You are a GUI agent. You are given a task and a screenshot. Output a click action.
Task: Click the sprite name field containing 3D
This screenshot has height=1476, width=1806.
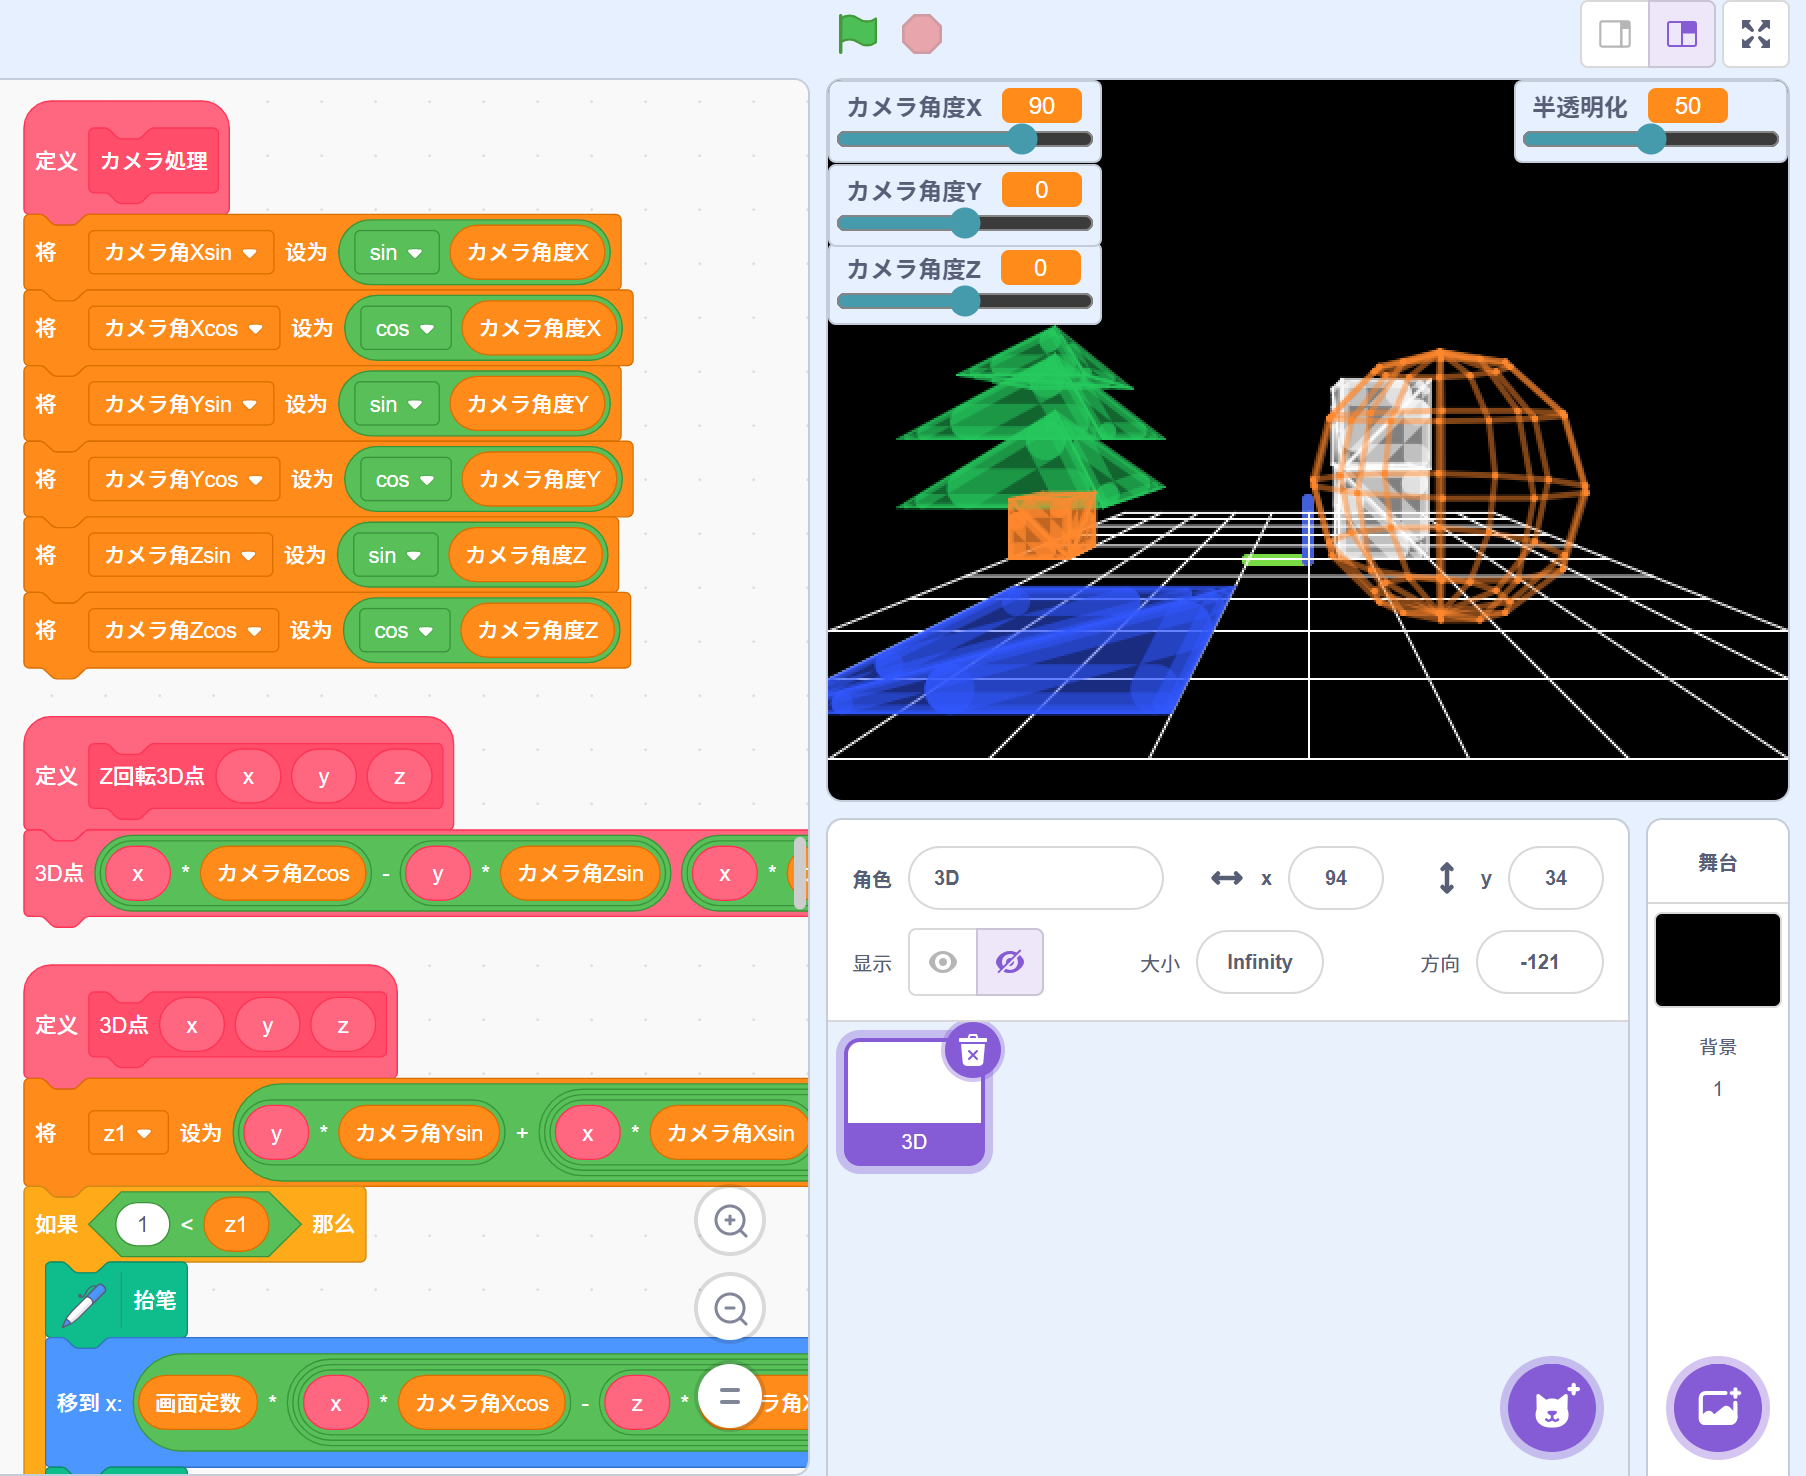1035,878
